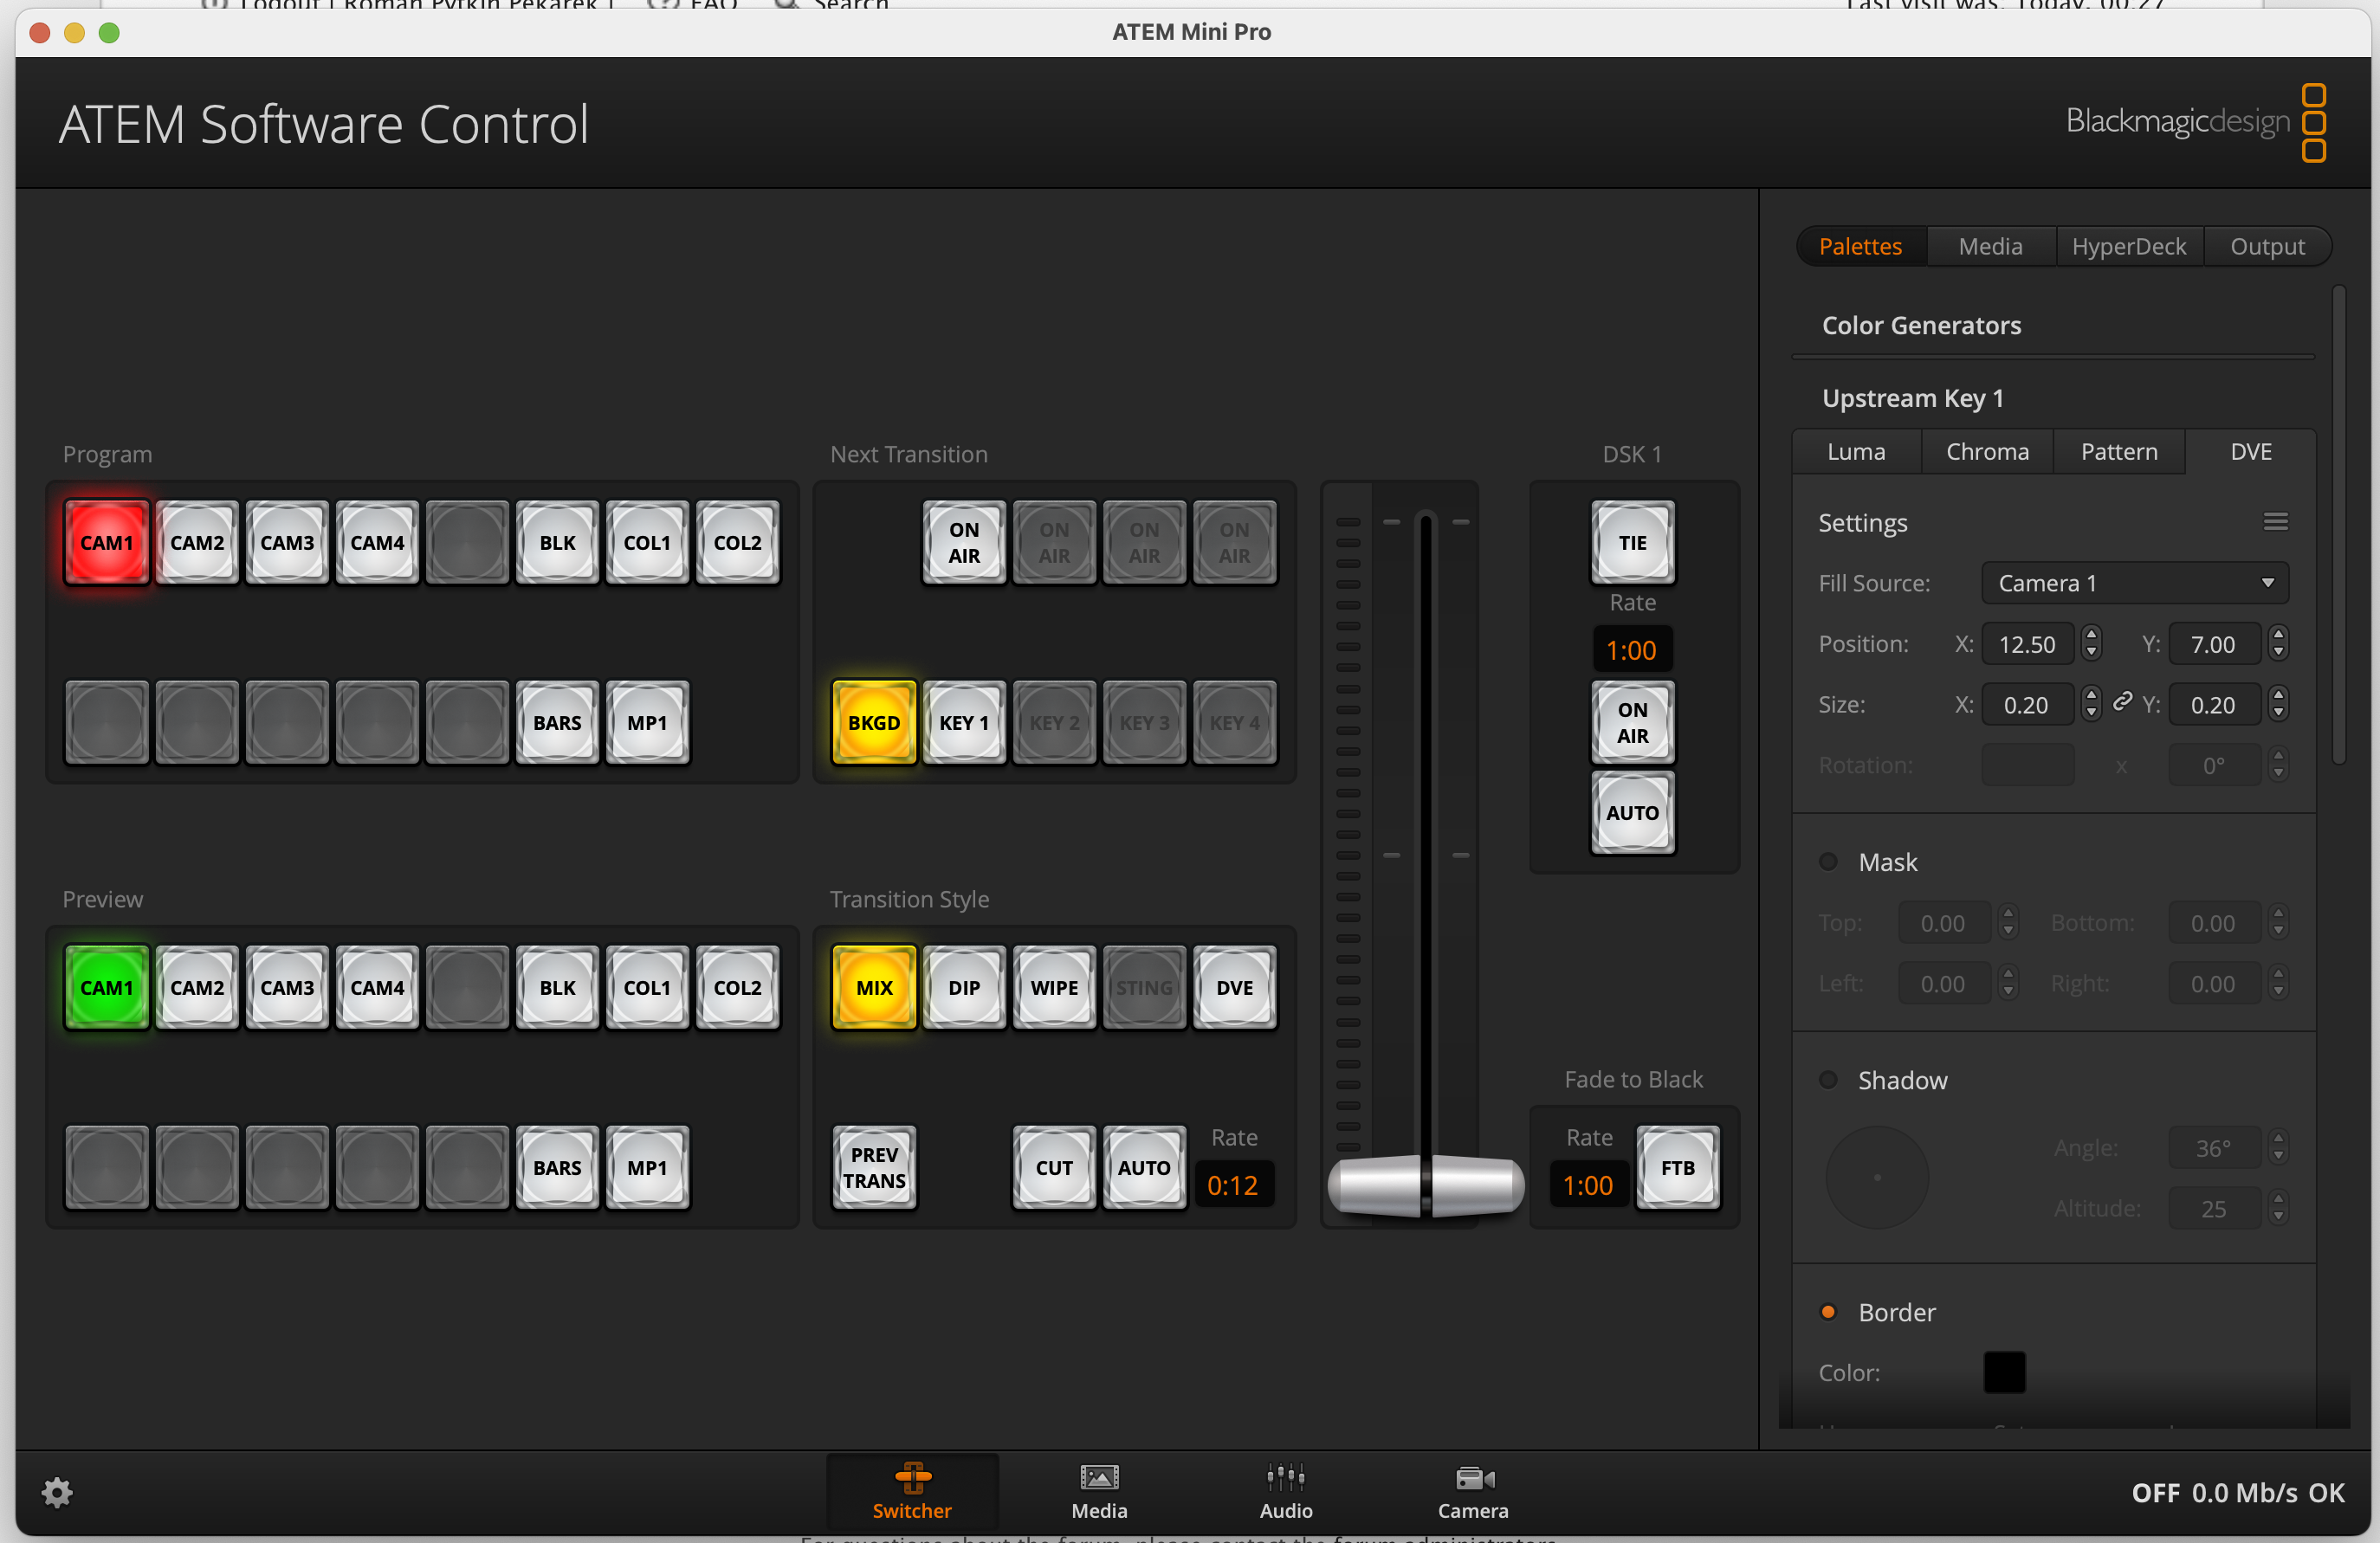Select CAM4 on the Preview bus

click(x=377, y=988)
